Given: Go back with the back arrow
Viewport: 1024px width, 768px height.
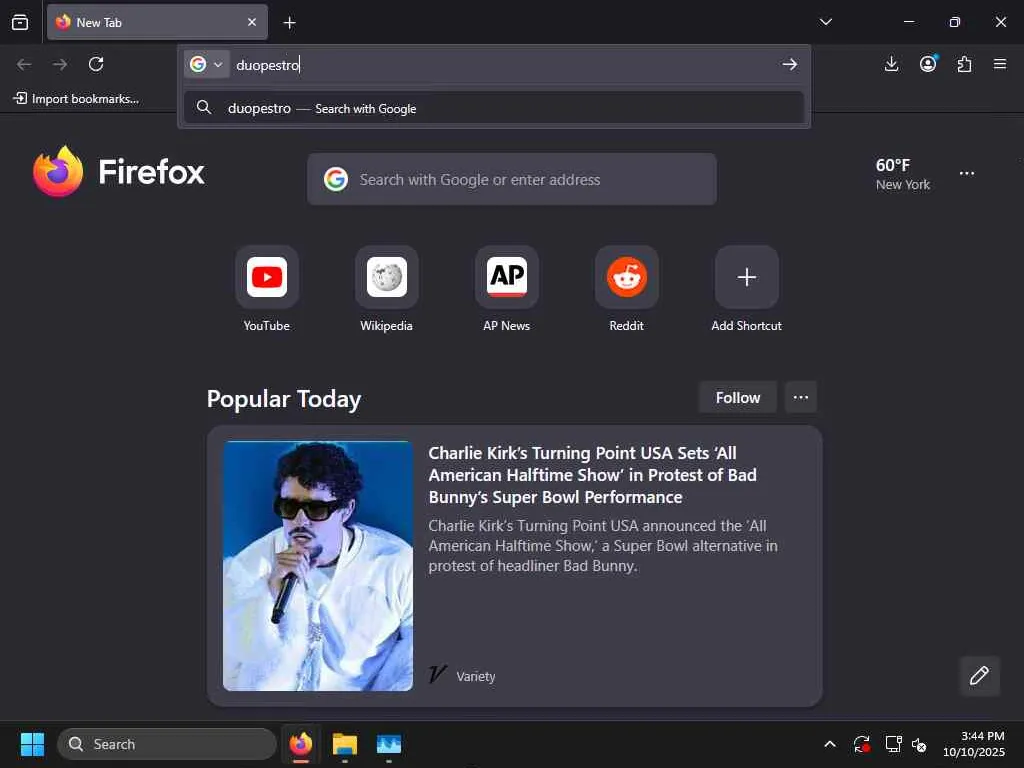Looking at the screenshot, I should tap(24, 64).
